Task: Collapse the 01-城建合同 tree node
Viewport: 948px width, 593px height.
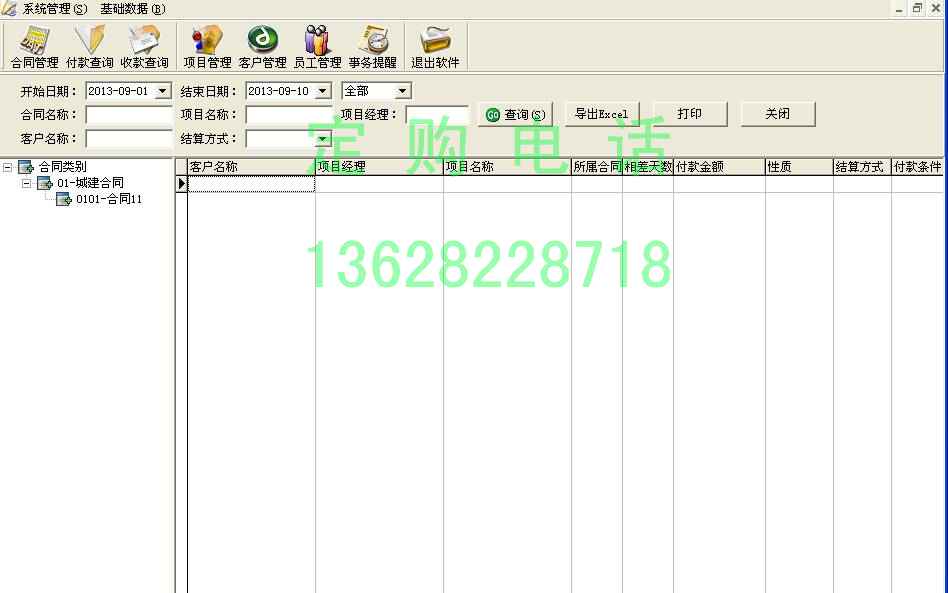Action: [x=27, y=183]
